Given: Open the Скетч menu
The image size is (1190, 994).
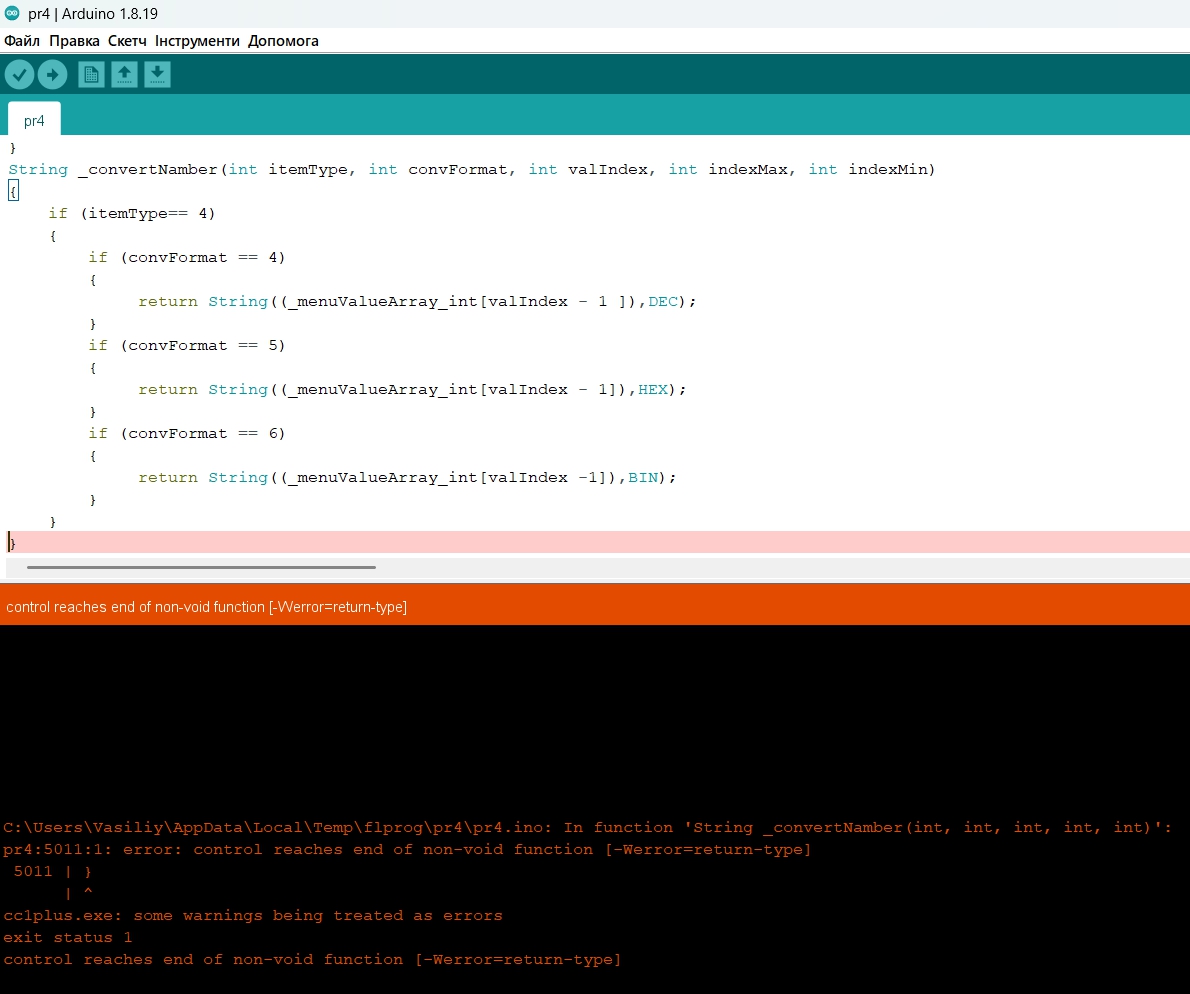Looking at the screenshot, I should (127, 41).
